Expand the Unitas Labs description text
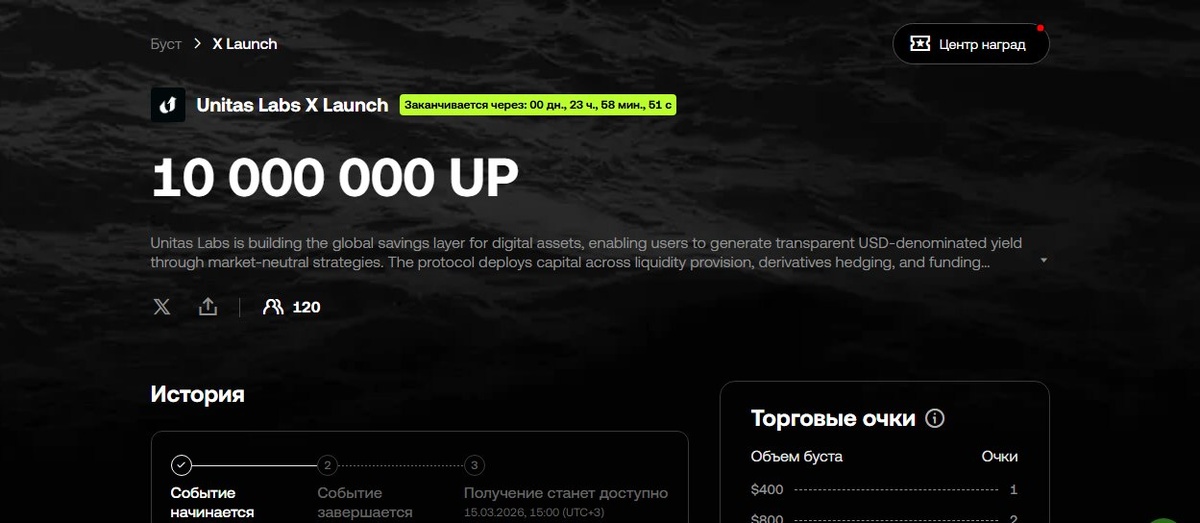 pos(1044,260)
